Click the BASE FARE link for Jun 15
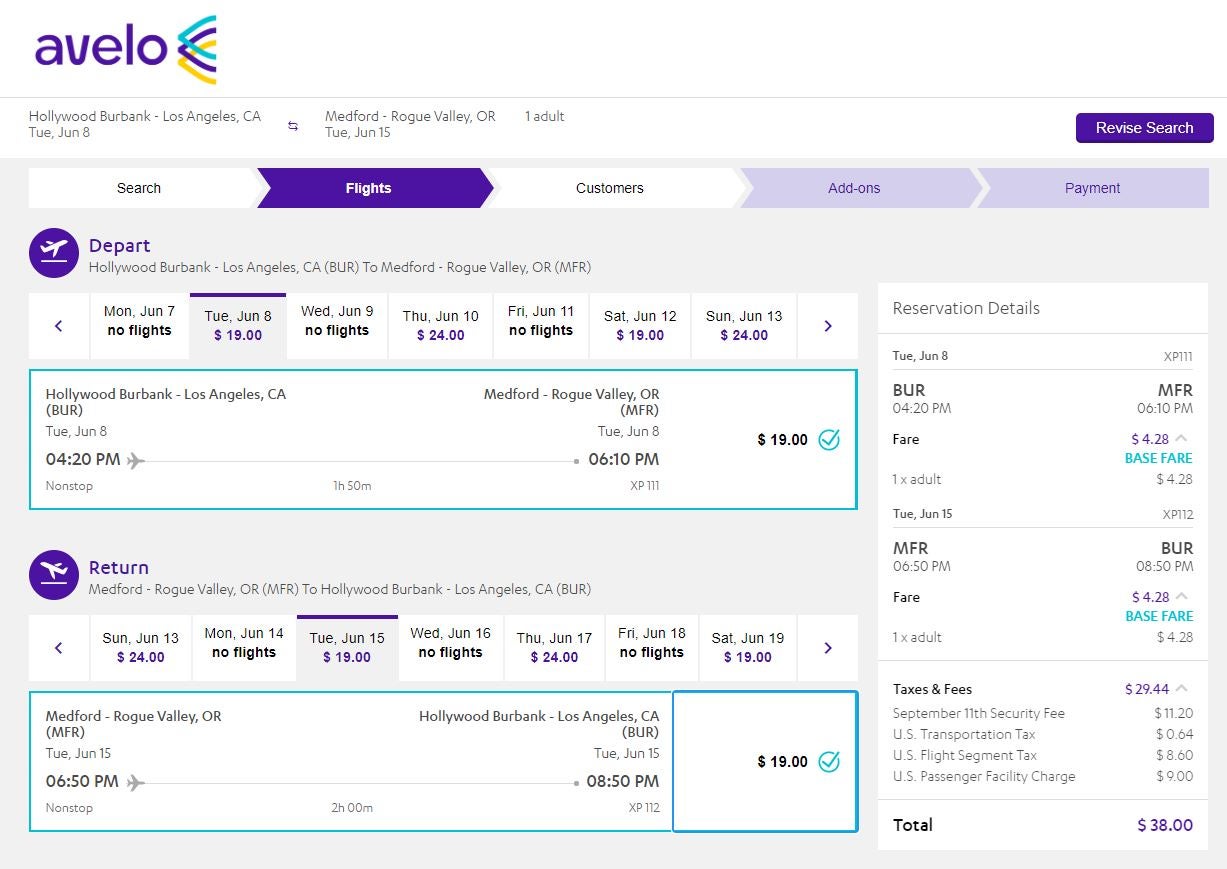Viewport: 1227px width, 869px height. (1159, 616)
